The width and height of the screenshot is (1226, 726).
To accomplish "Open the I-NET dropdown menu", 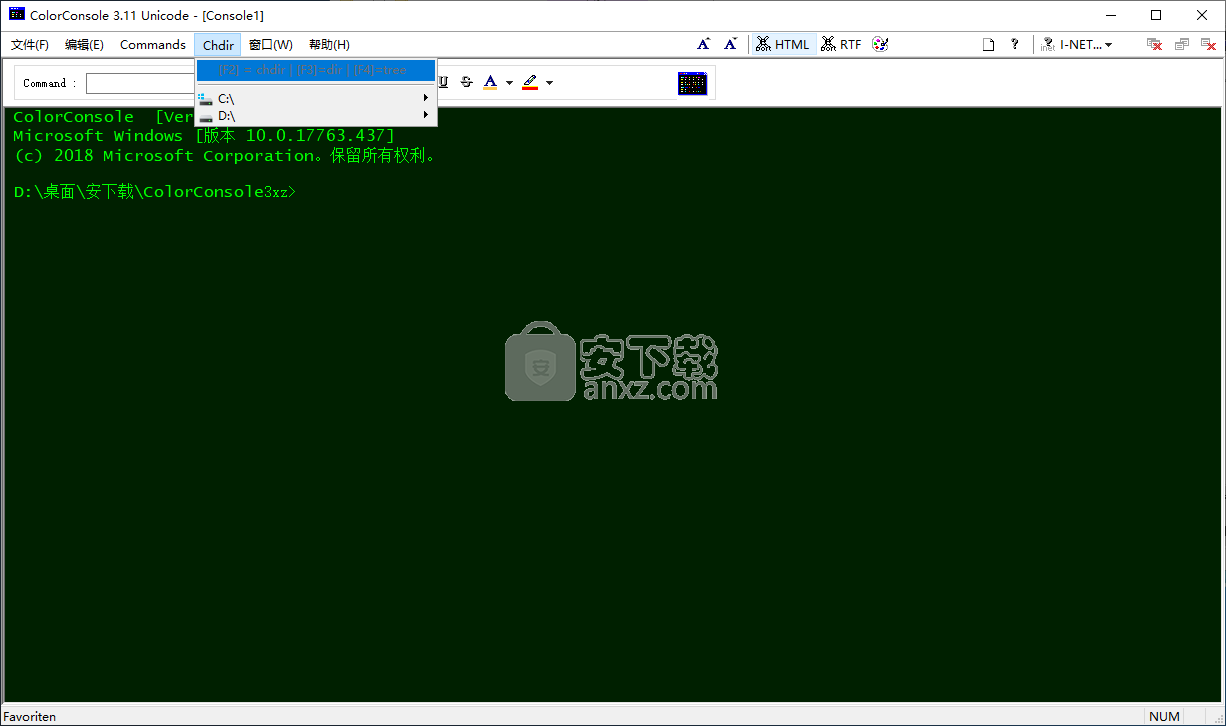I will (x=1077, y=44).
